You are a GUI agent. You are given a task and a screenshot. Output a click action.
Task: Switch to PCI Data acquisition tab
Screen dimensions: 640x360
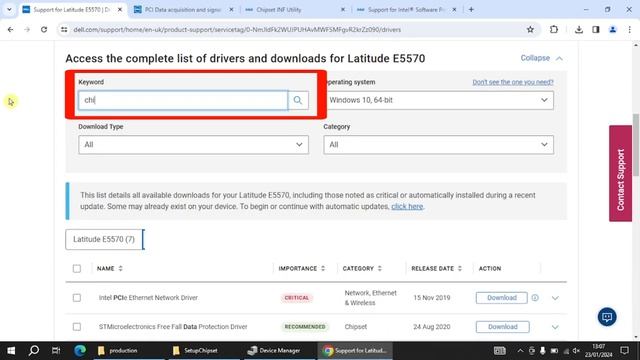point(183,9)
